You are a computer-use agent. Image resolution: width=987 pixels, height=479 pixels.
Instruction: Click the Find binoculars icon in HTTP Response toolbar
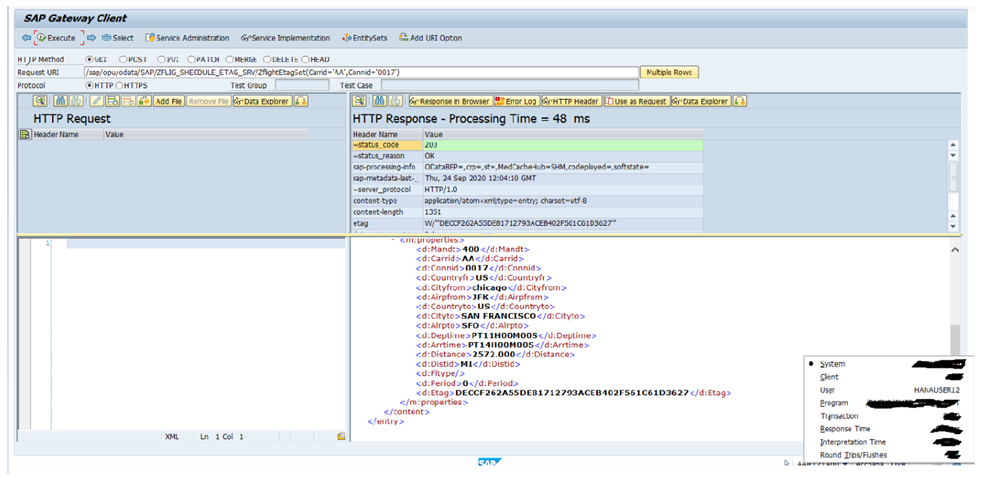click(x=380, y=101)
